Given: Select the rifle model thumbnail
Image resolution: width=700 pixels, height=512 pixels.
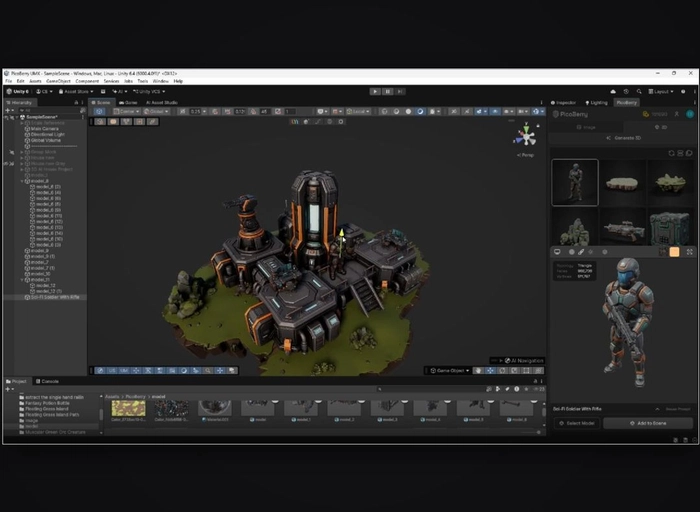Looking at the screenshot, I should tap(623, 228).
